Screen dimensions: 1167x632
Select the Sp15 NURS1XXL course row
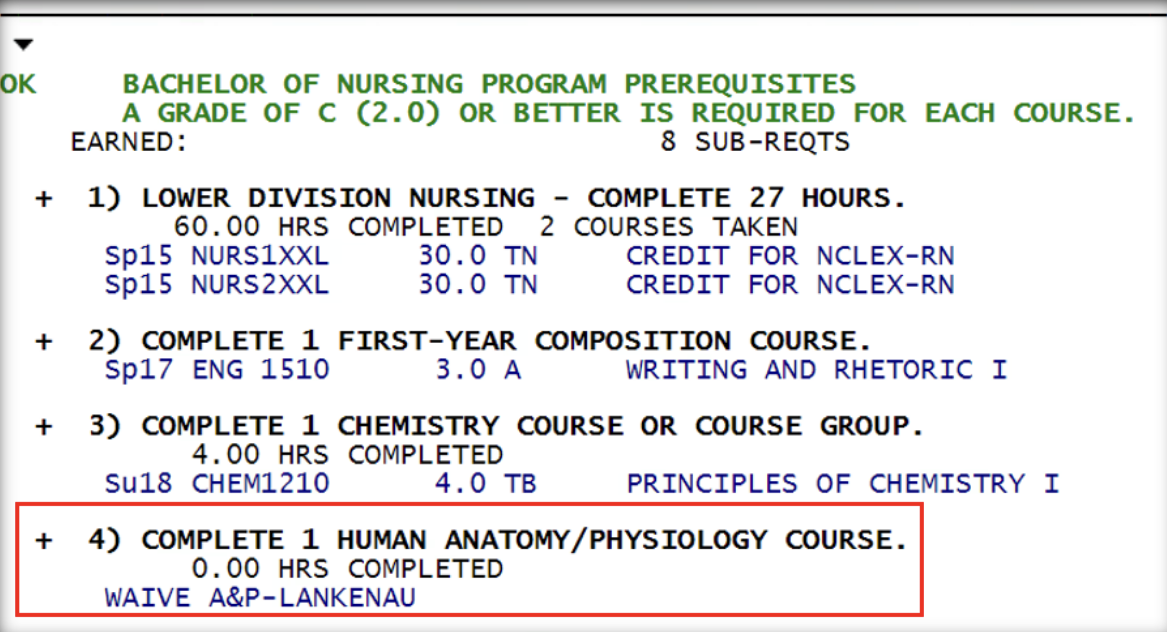click(x=529, y=256)
